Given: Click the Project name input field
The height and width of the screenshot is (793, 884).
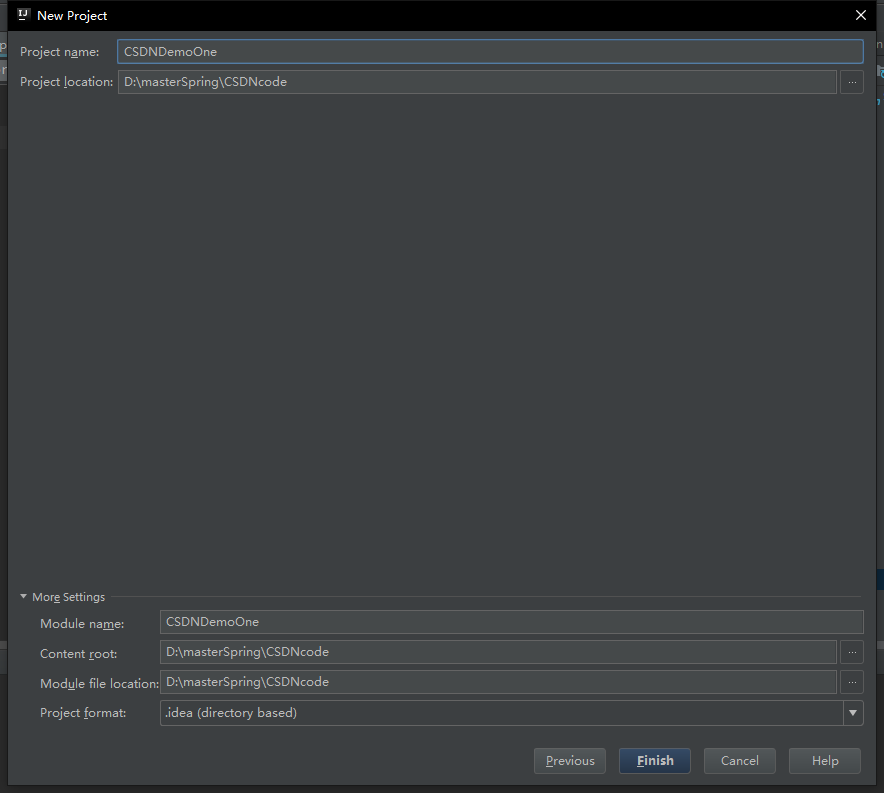Looking at the screenshot, I should [x=490, y=51].
